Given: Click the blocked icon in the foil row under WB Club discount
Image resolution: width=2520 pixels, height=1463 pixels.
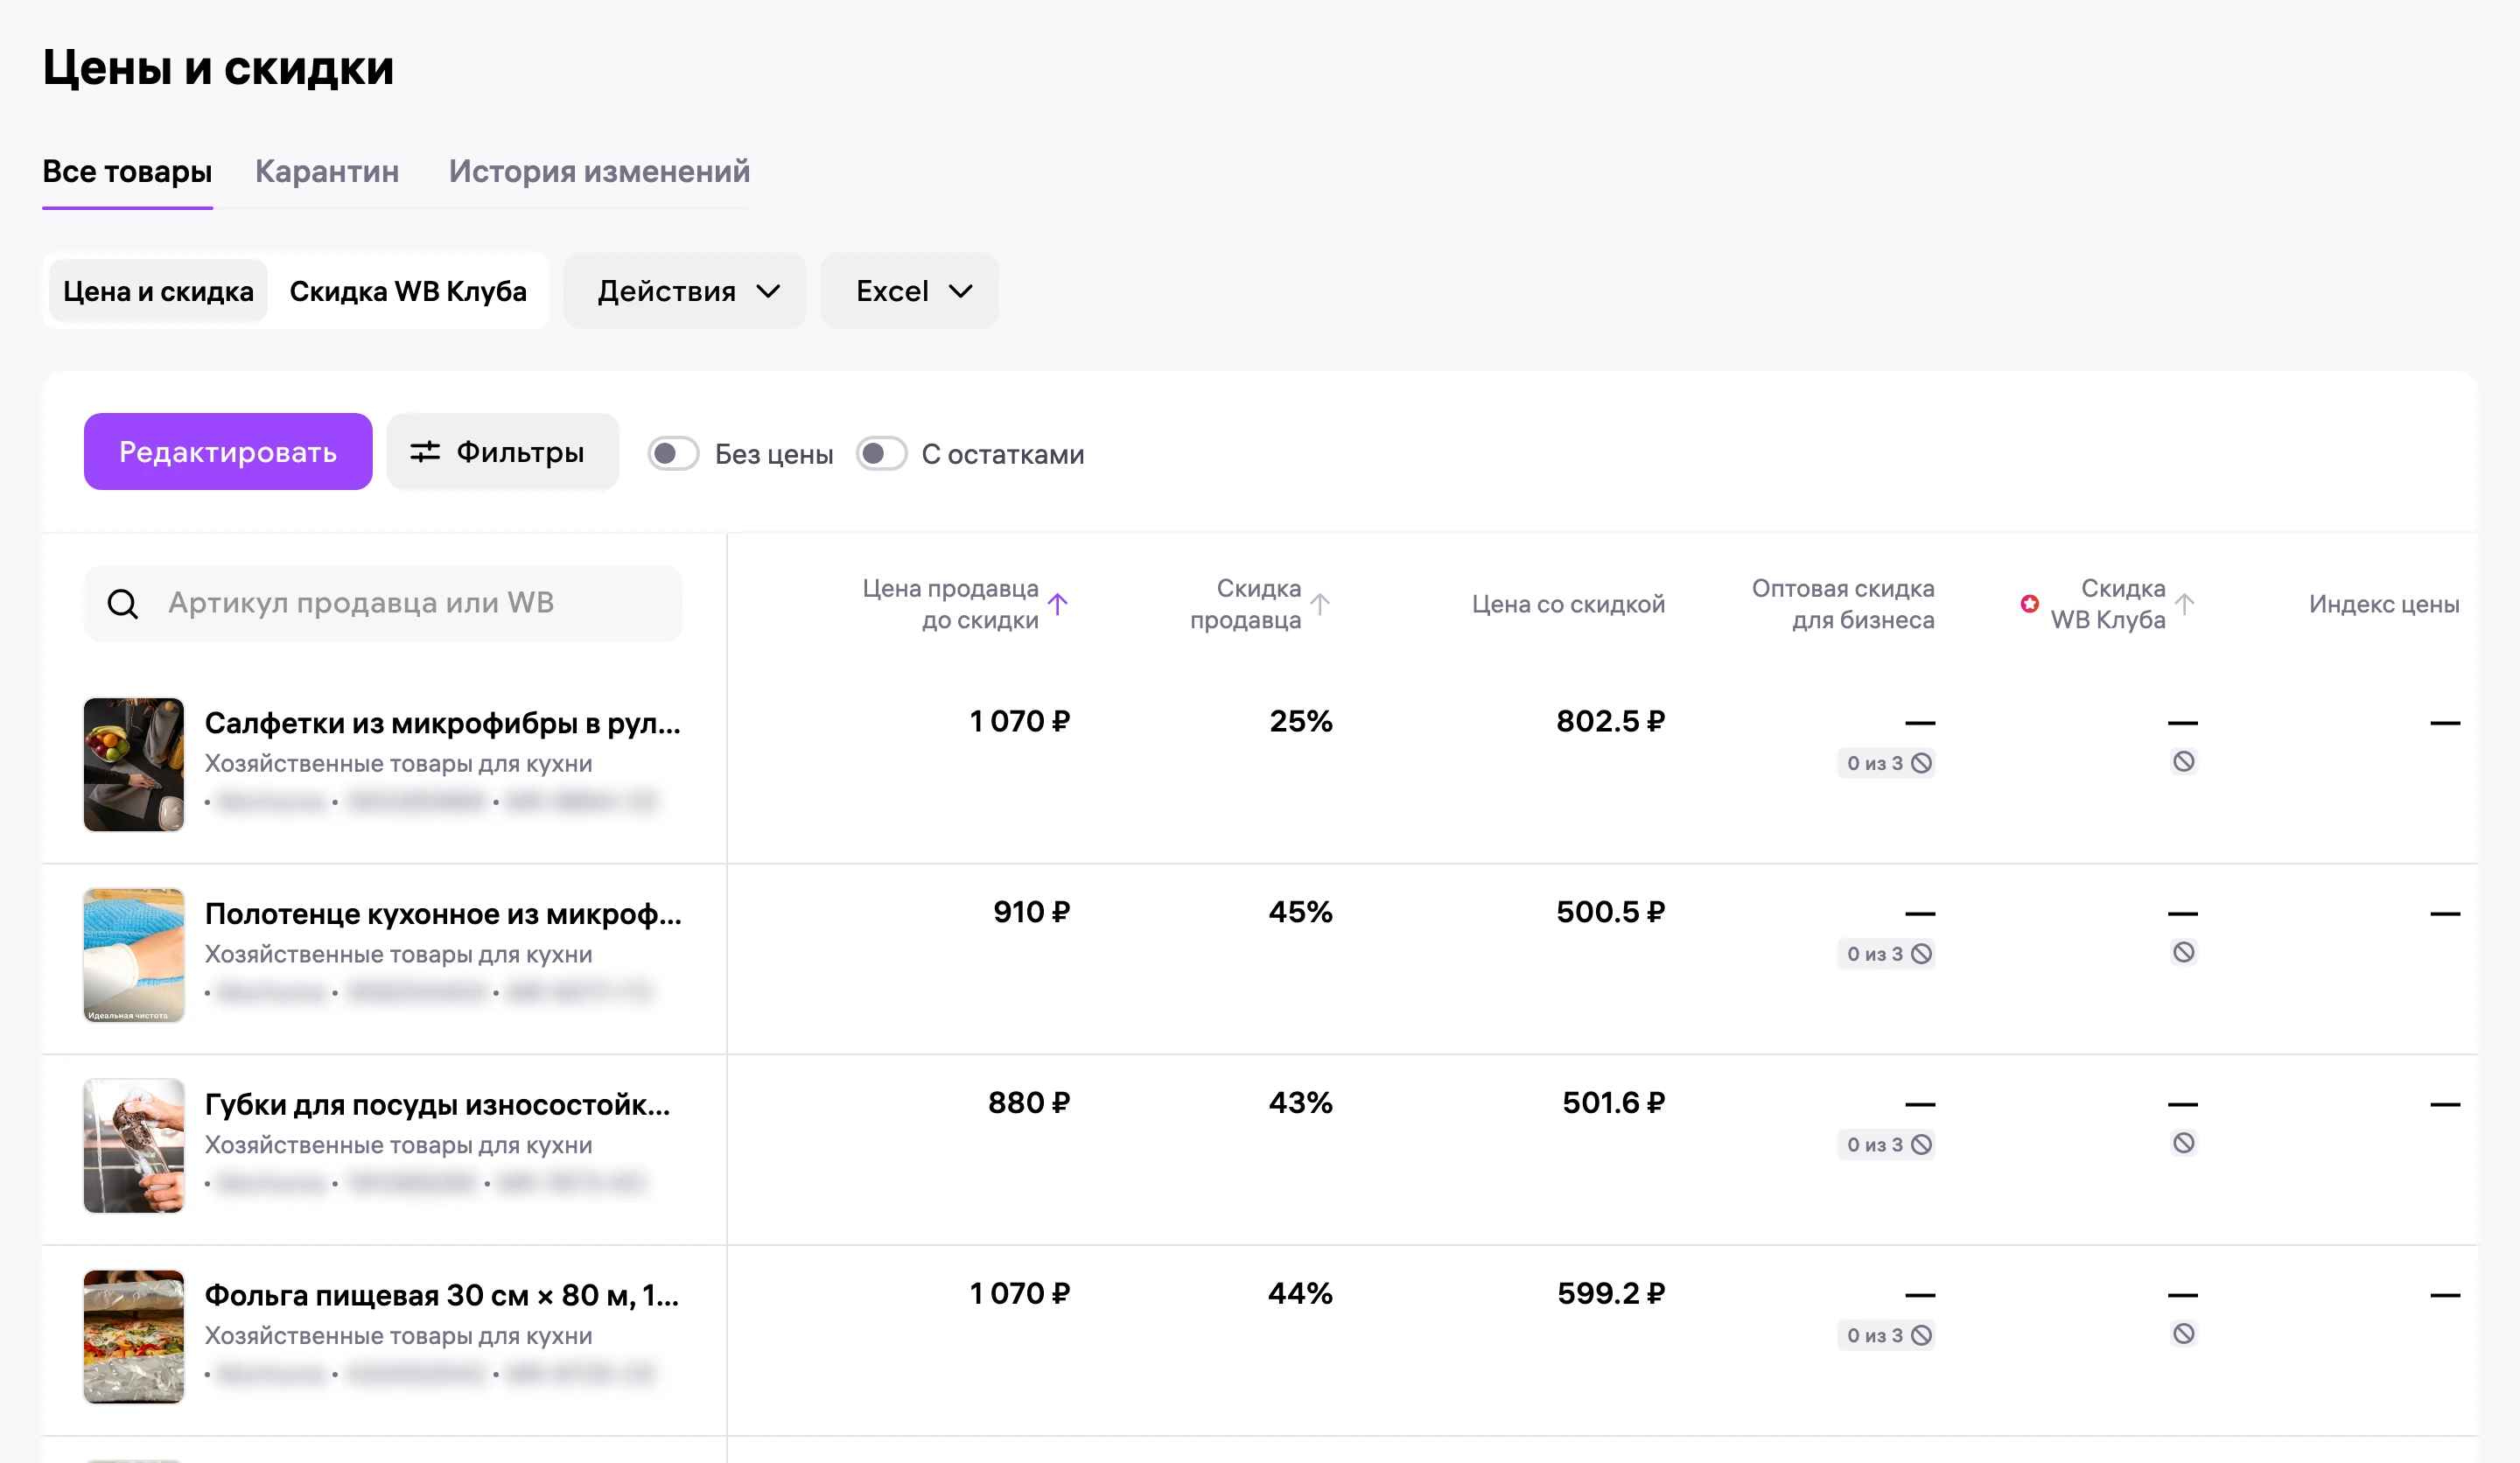Looking at the screenshot, I should [2183, 1334].
